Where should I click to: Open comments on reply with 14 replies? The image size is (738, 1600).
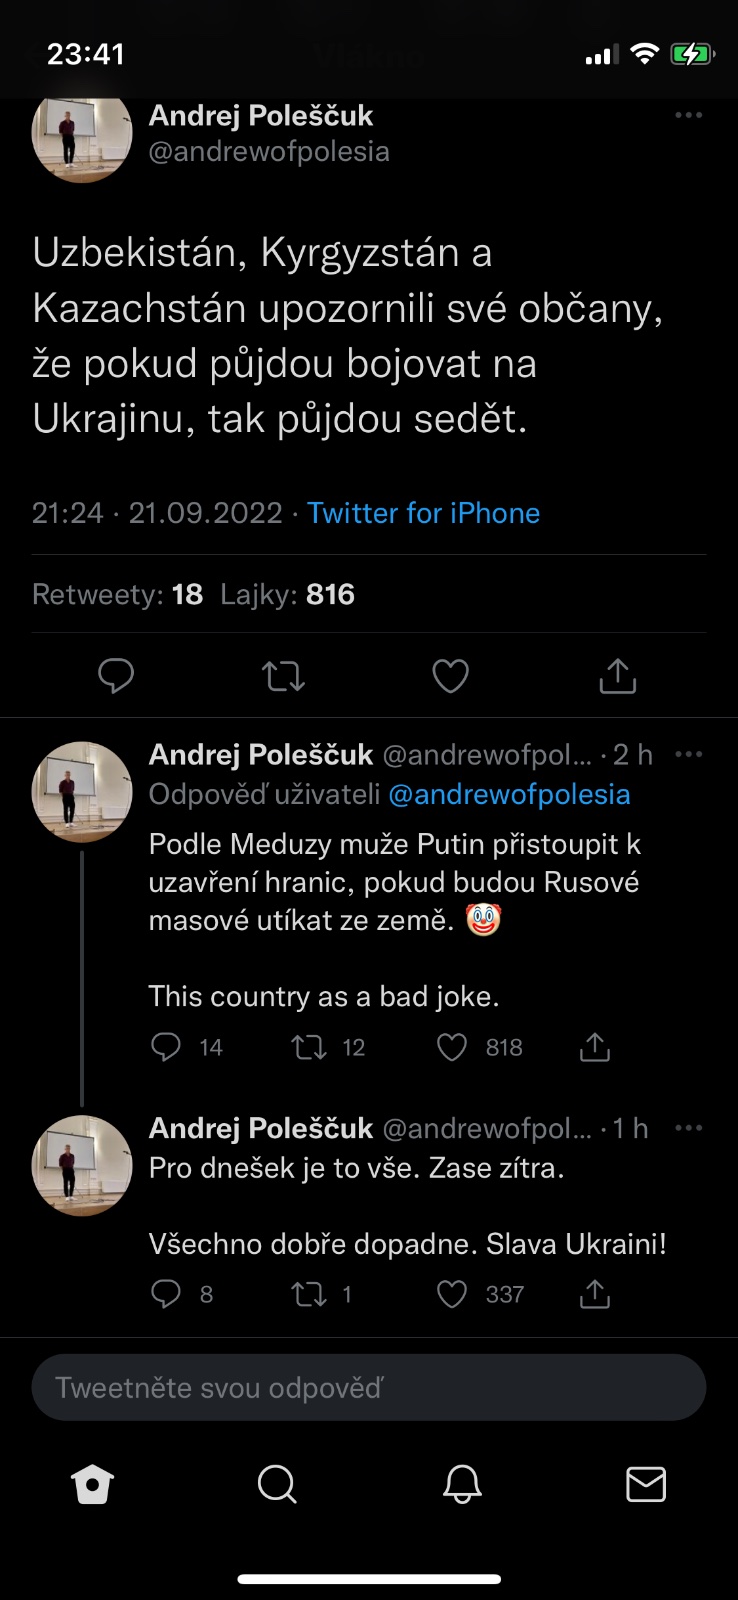click(165, 1047)
